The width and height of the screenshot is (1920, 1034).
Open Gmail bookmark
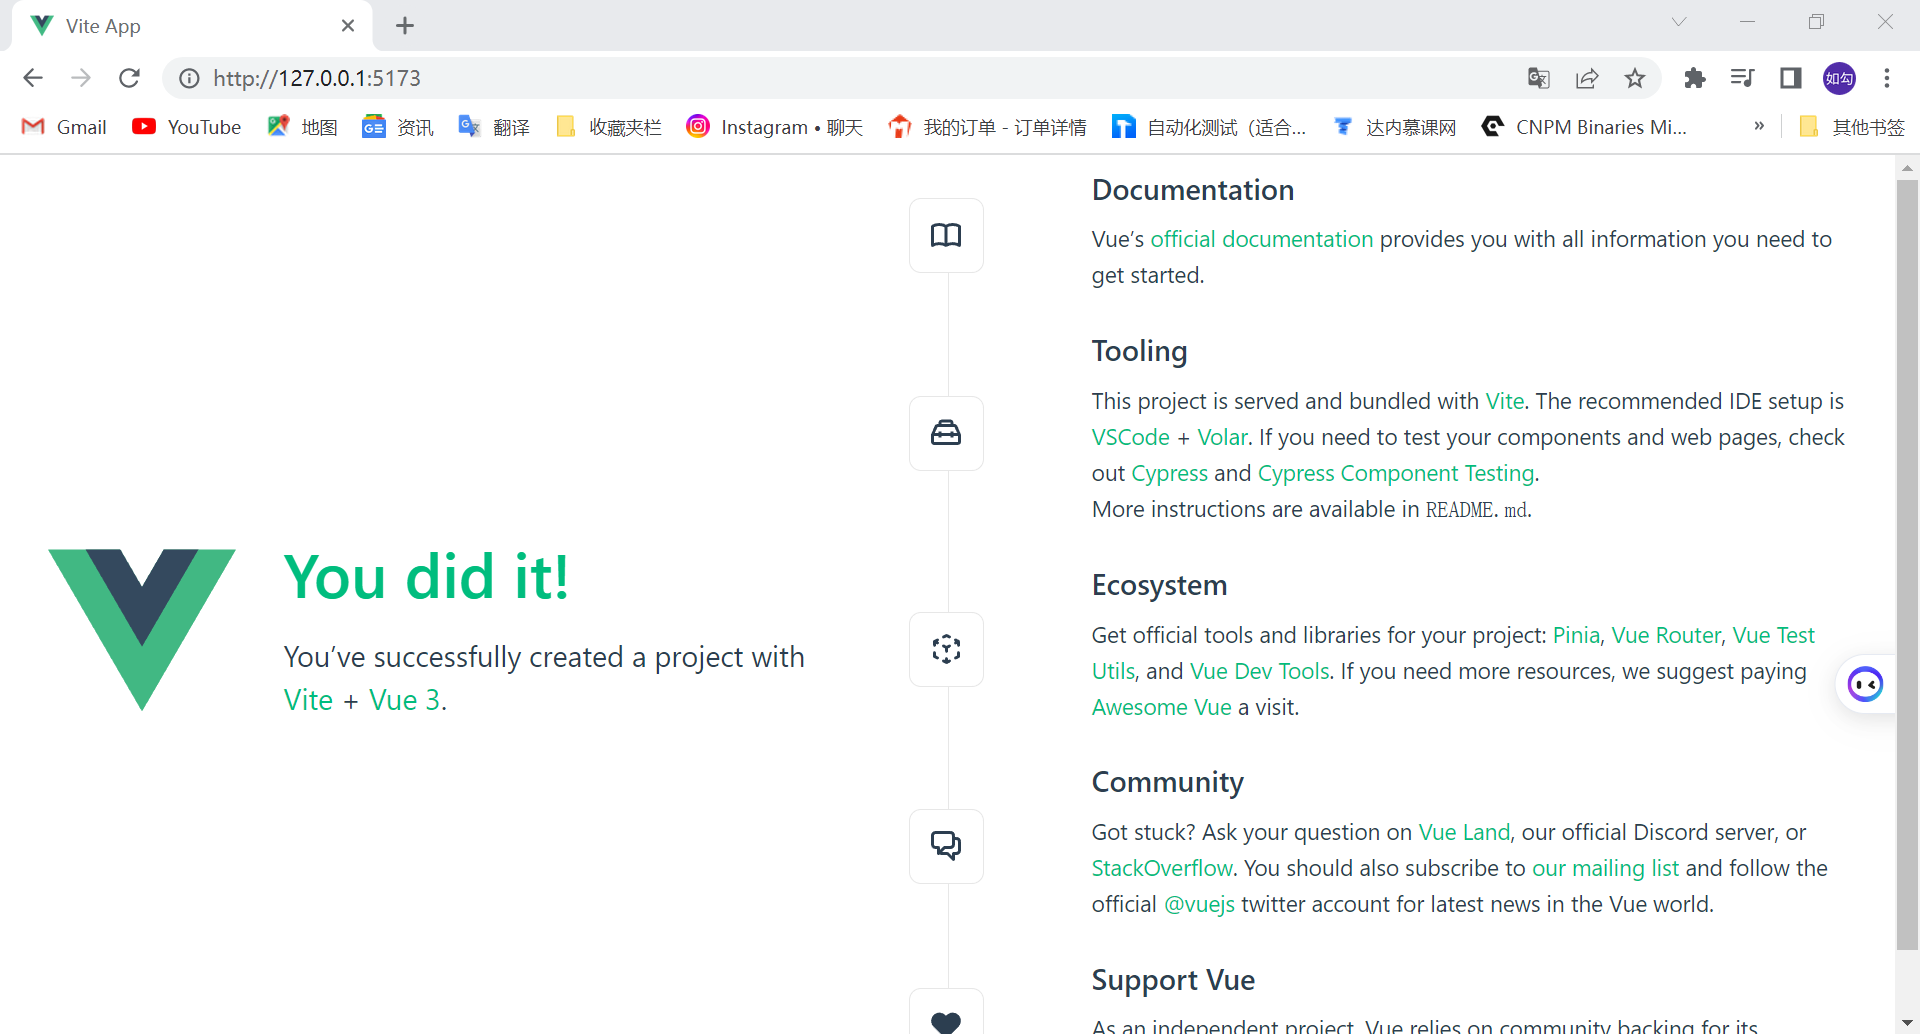pos(64,127)
